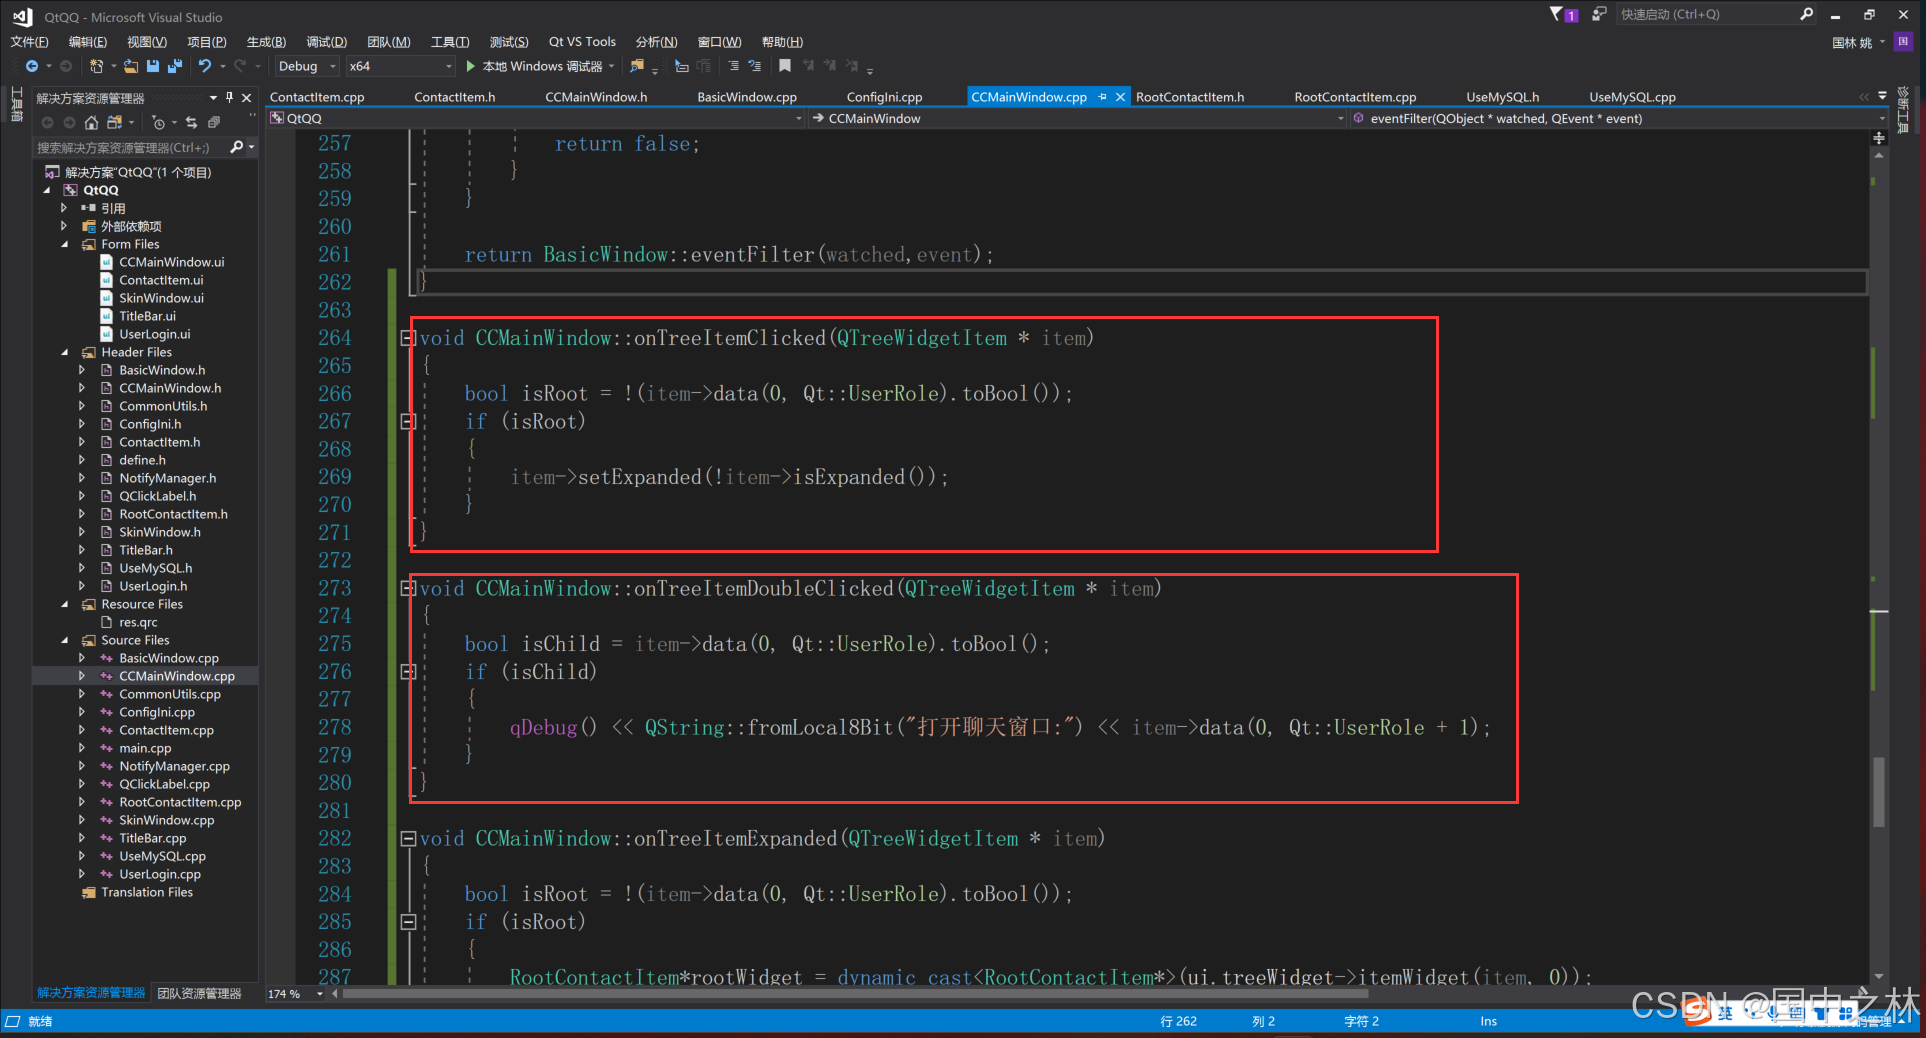
Task: Click the Find in Files toolbar icon
Action: [637, 66]
